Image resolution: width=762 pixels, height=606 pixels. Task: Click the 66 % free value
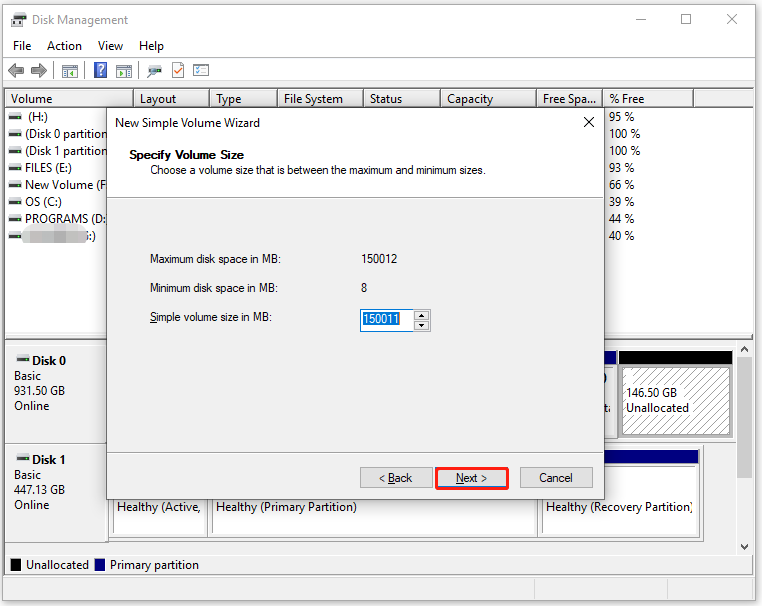622,185
